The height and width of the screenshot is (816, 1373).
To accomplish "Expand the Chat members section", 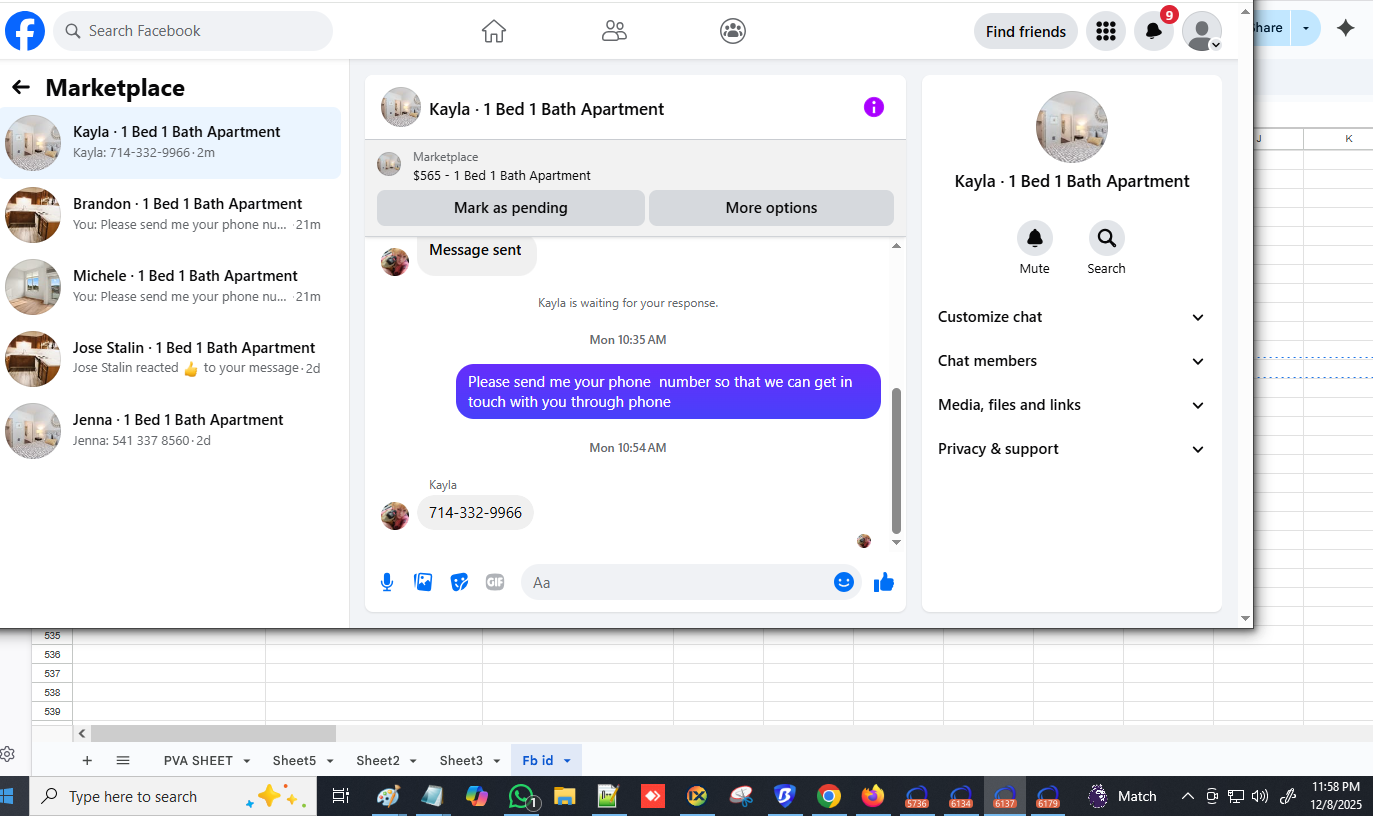I will click(x=1072, y=361).
